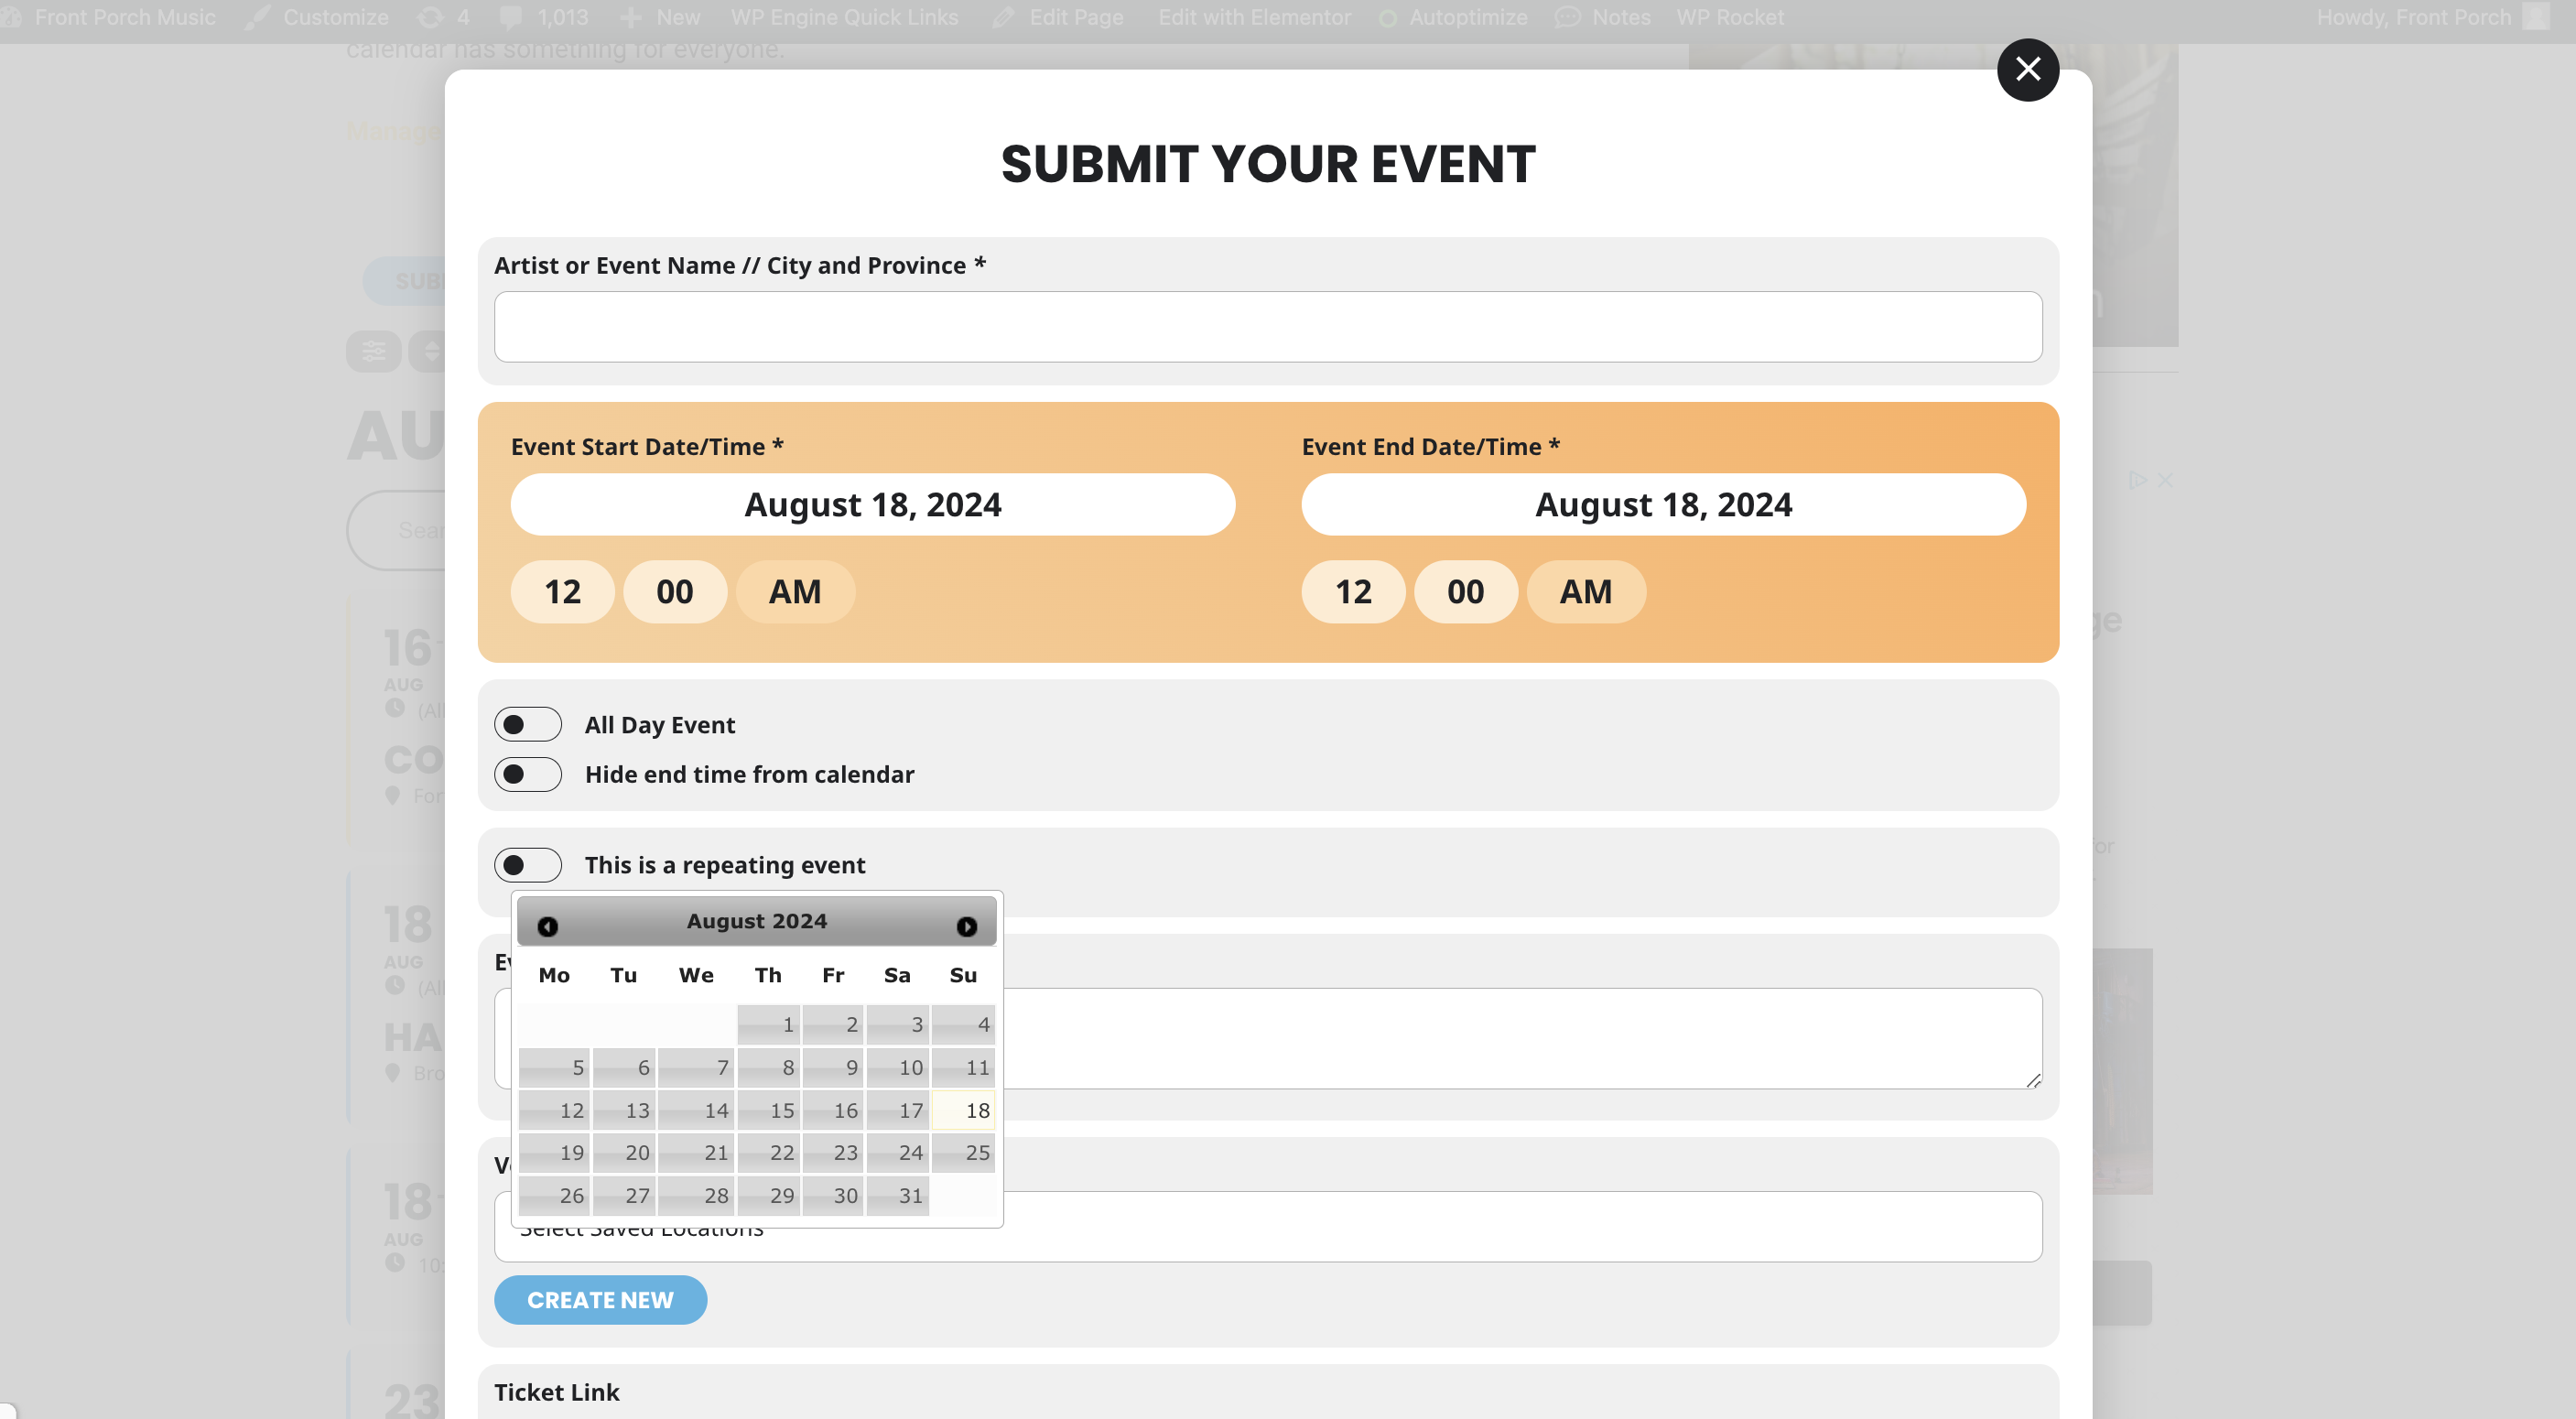Close the Submit Your Event modal
Image resolution: width=2576 pixels, height=1419 pixels.
pos(2027,69)
